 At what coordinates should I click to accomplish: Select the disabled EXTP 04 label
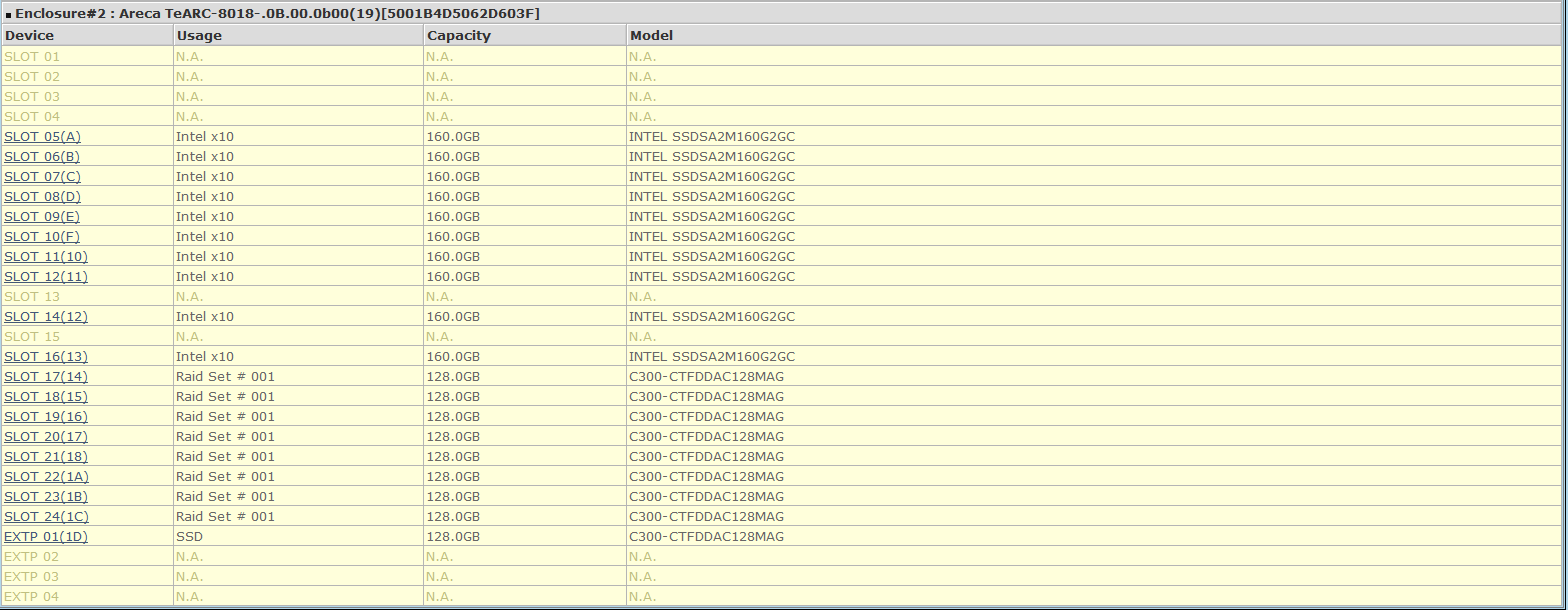[x=32, y=596]
